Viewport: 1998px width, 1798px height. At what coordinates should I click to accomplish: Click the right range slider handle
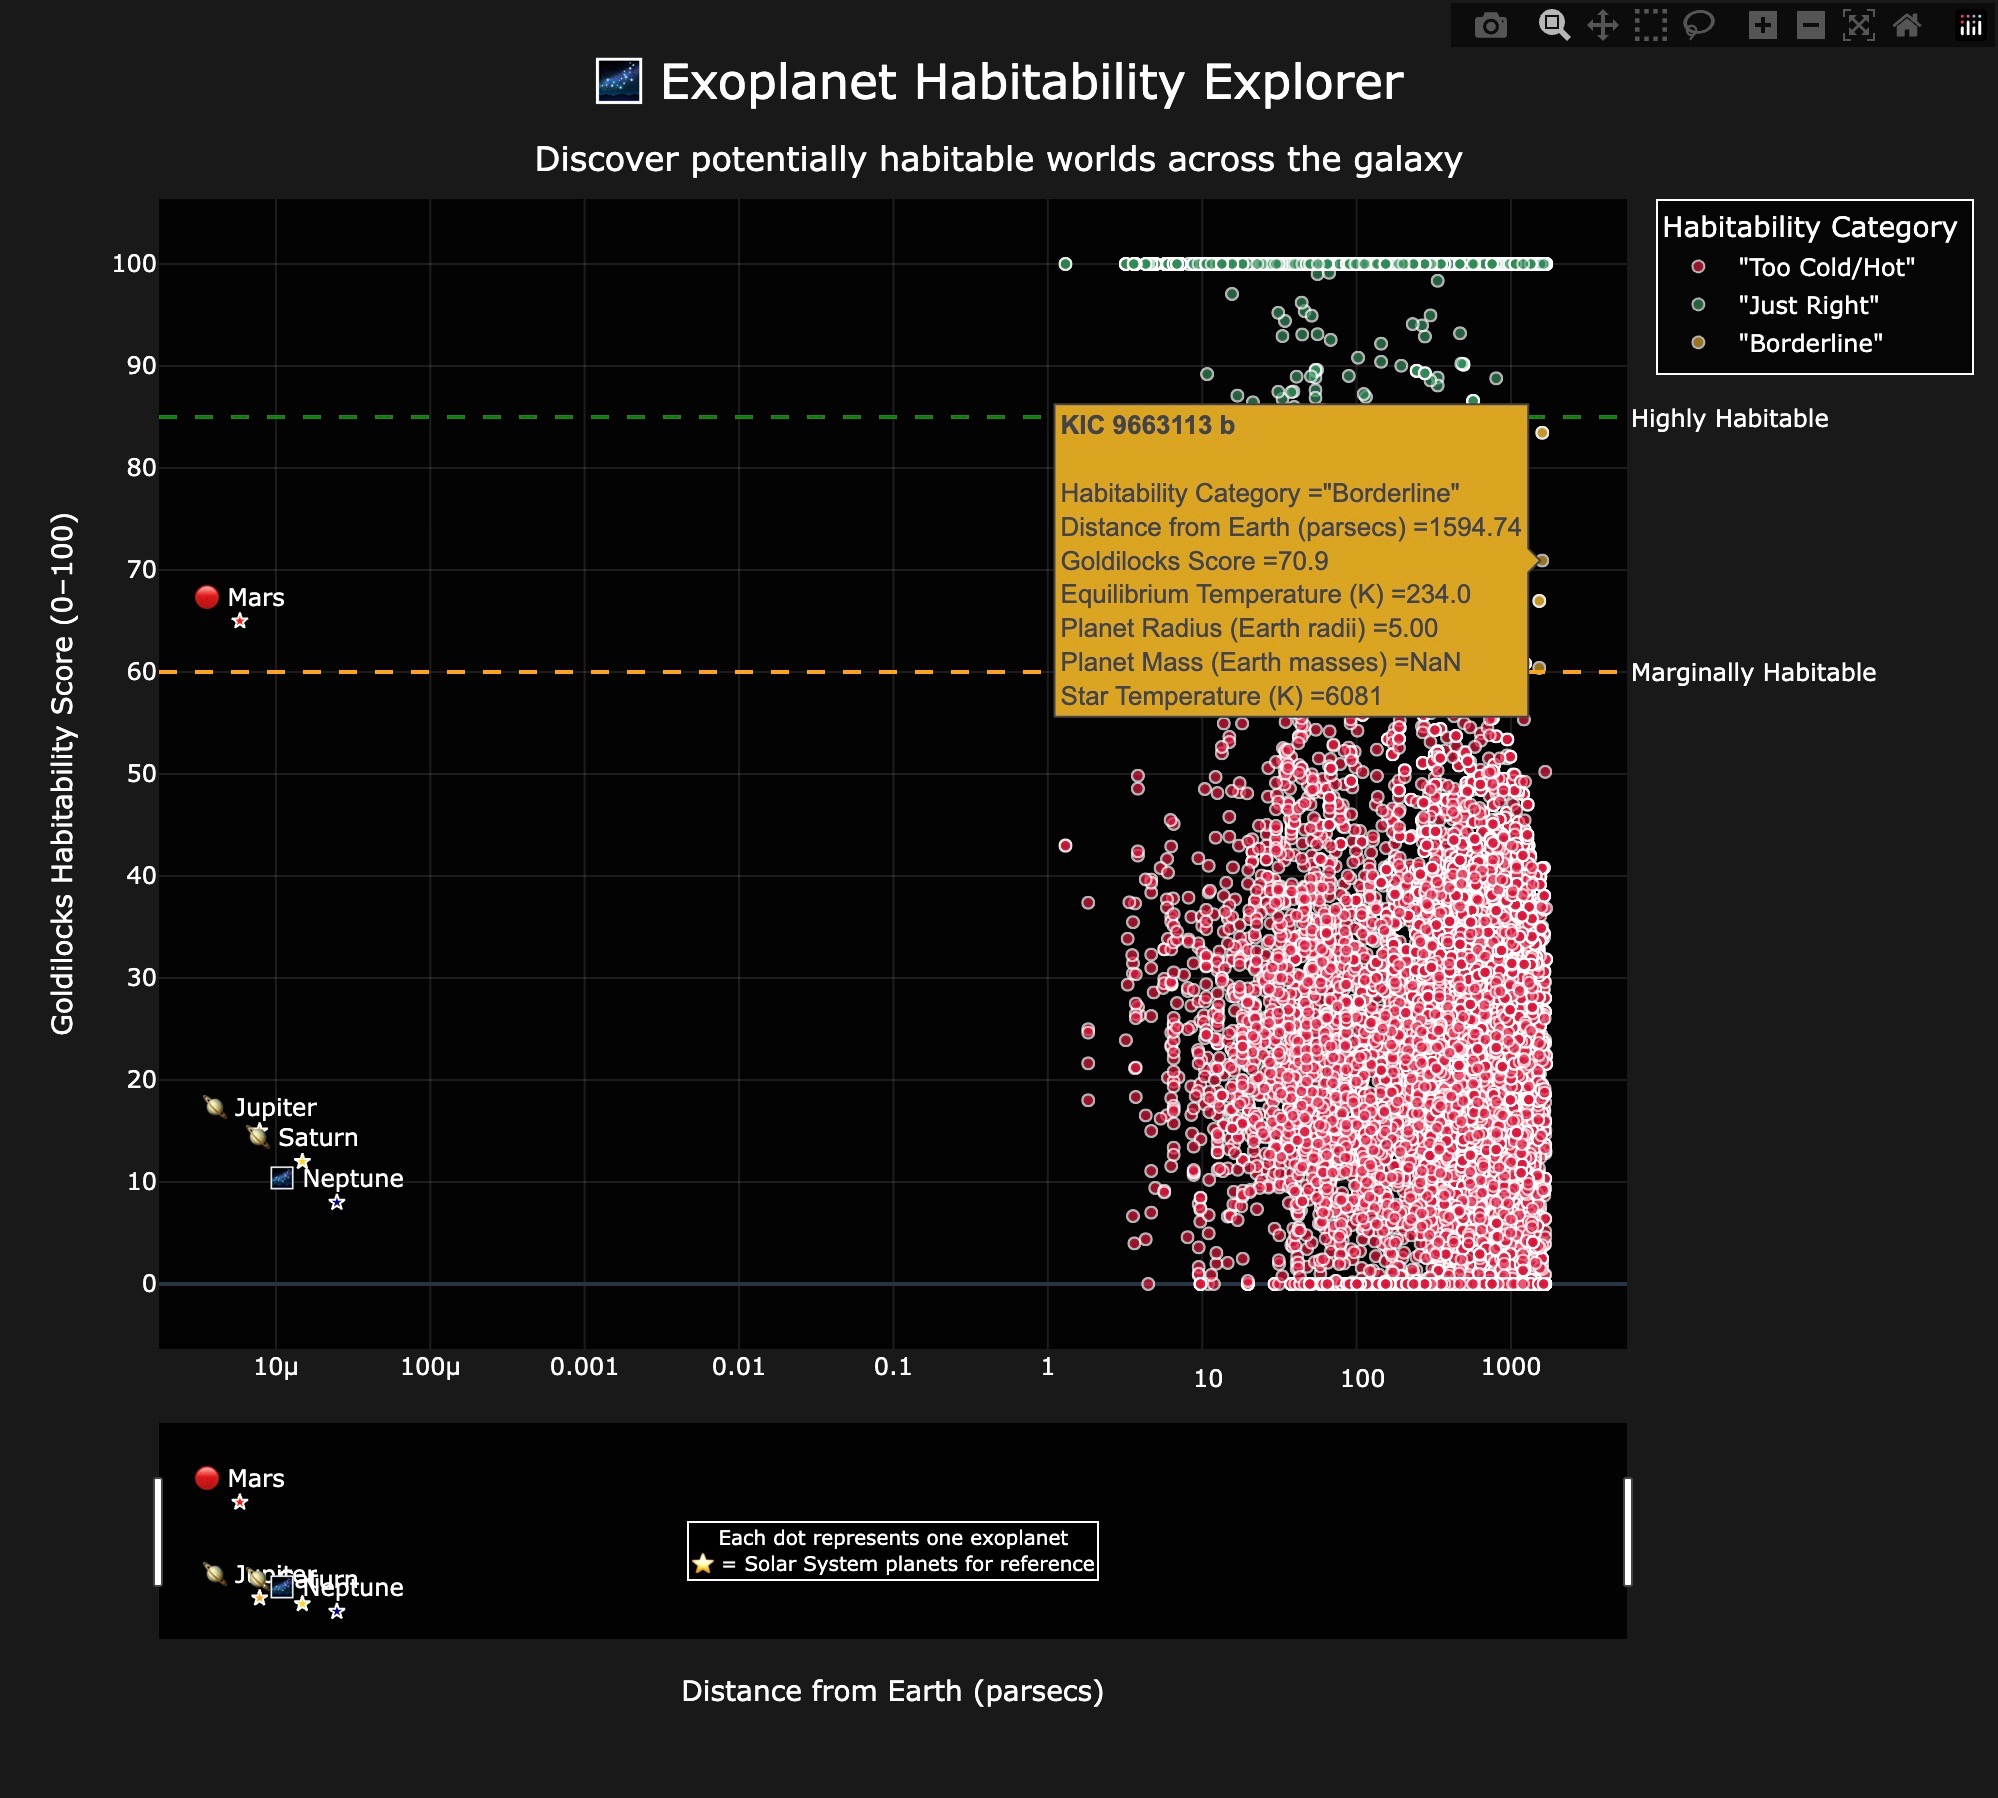tap(1627, 1531)
